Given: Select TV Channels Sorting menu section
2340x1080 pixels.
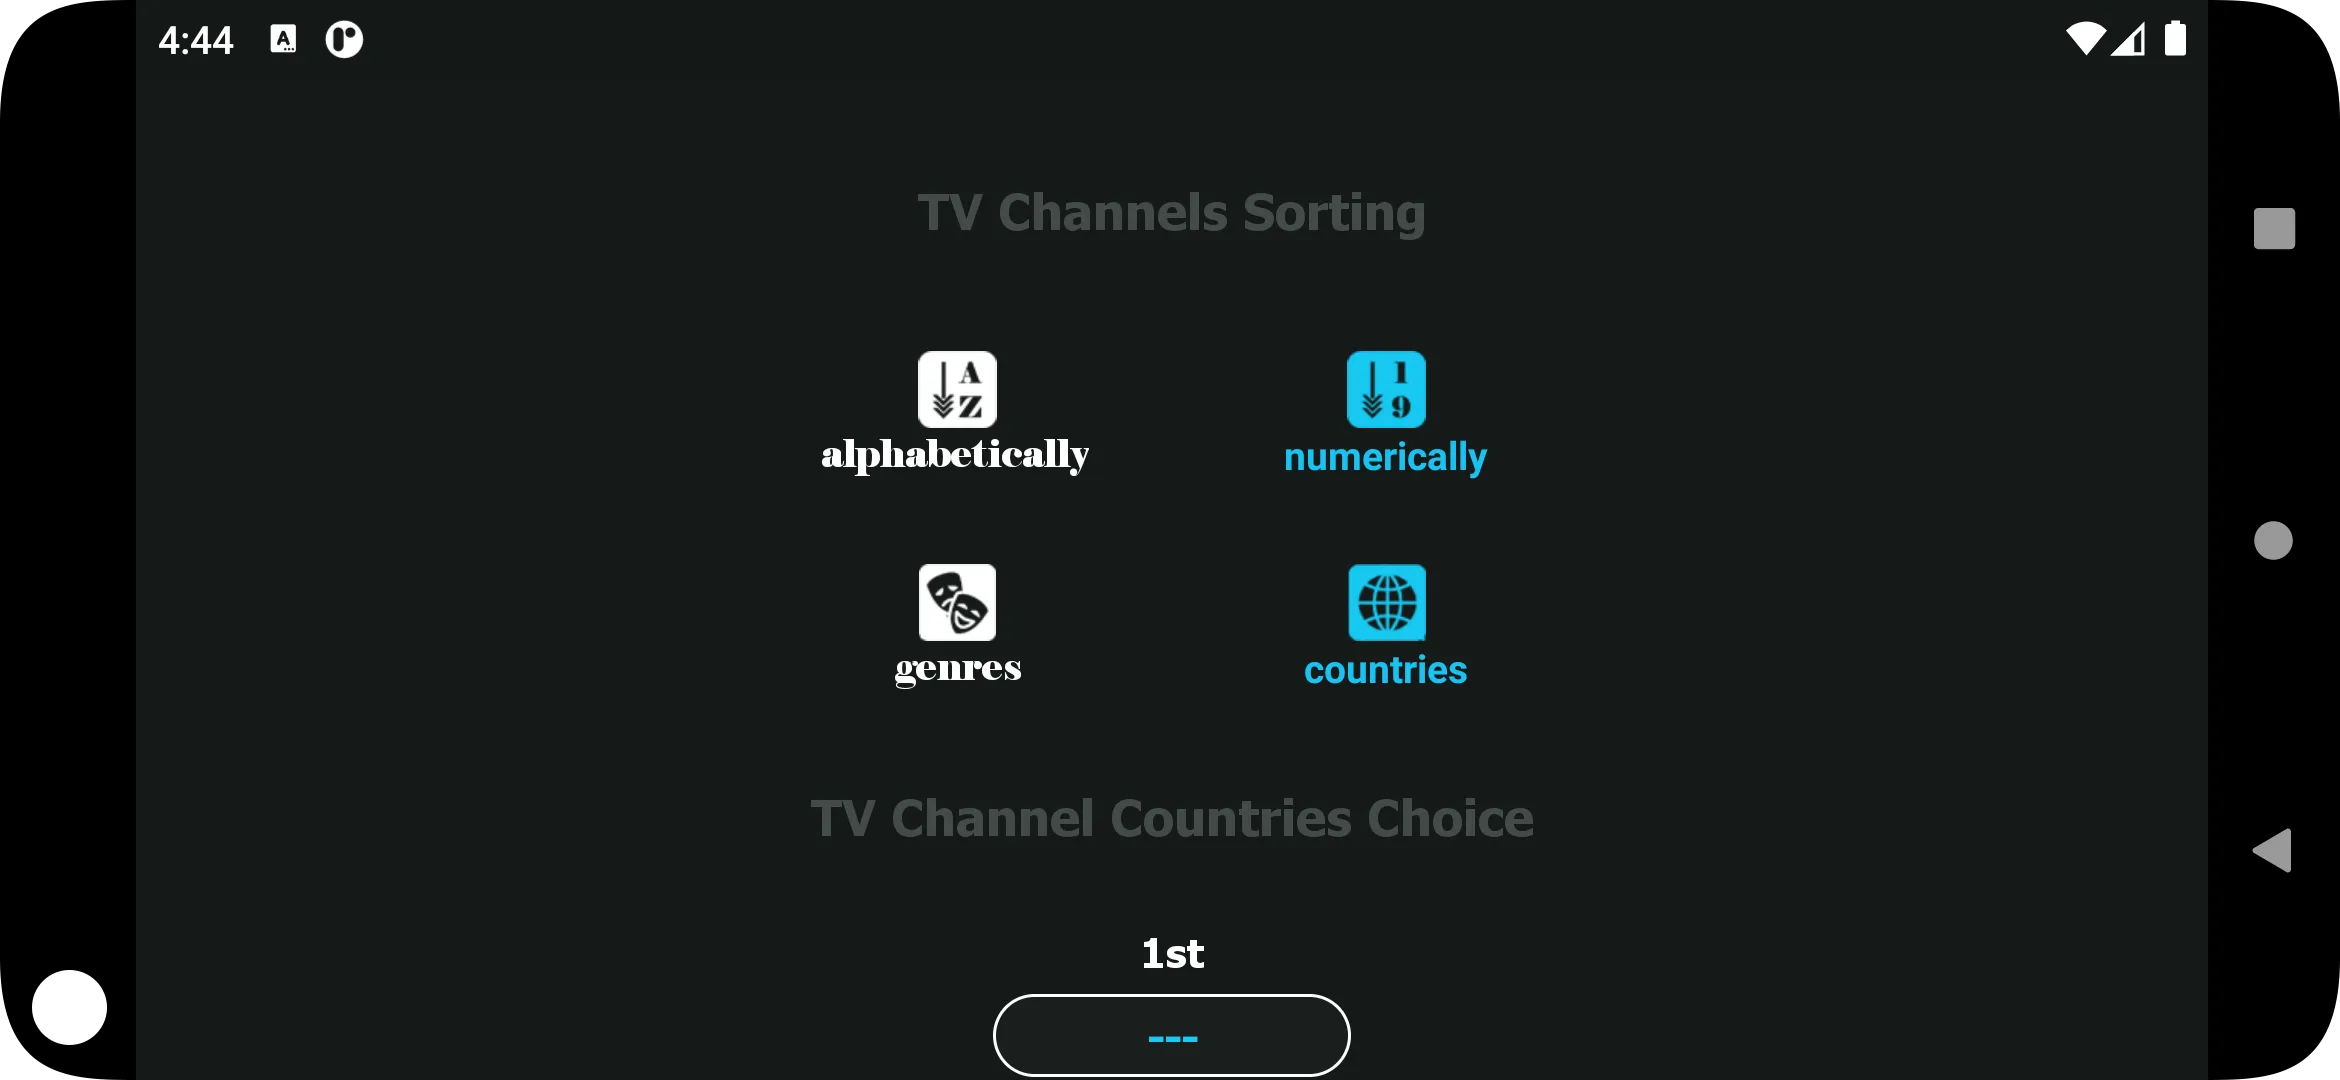Looking at the screenshot, I should tap(1171, 212).
